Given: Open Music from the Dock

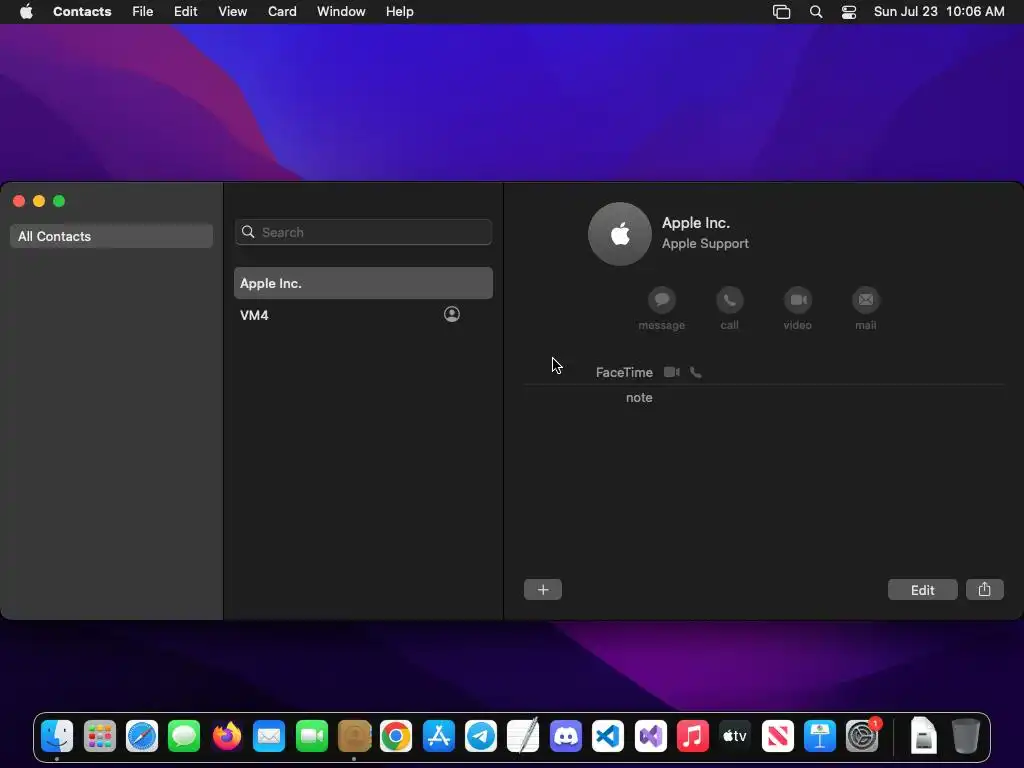Looking at the screenshot, I should point(692,736).
